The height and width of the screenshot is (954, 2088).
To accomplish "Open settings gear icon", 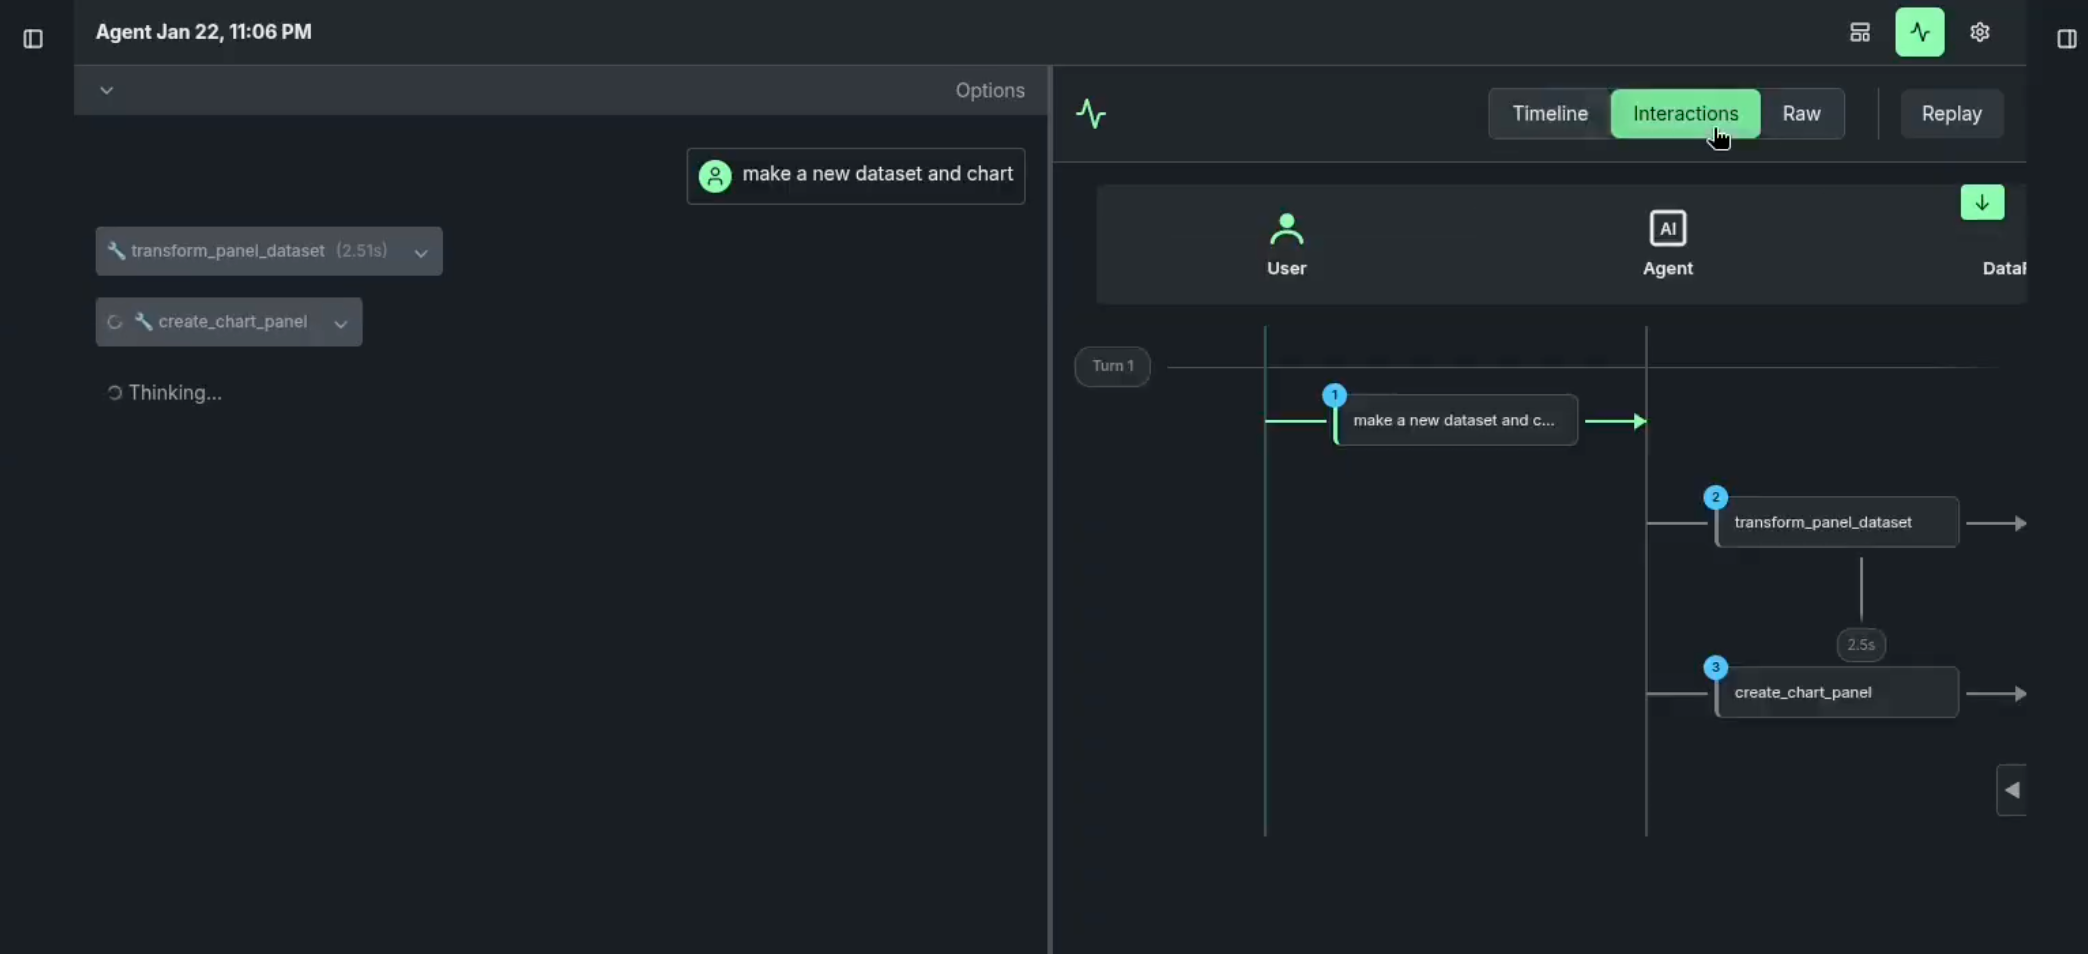I will pos(1979,33).
